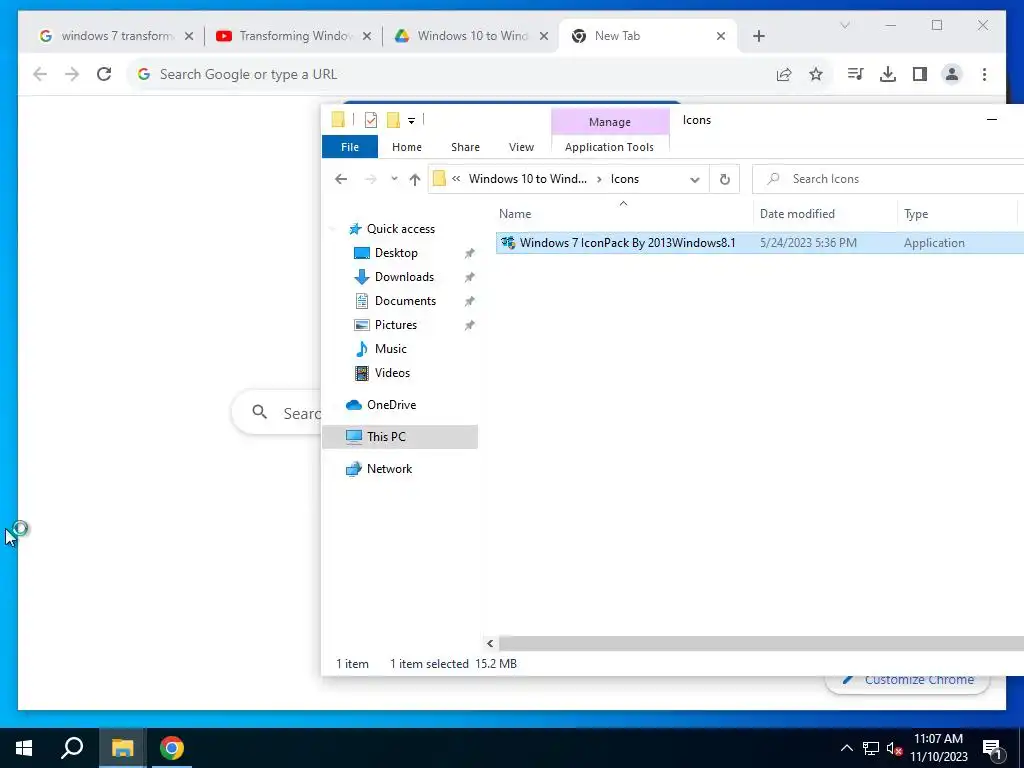Switch to the YouTube Transforming Windows tab

point(292,36)
